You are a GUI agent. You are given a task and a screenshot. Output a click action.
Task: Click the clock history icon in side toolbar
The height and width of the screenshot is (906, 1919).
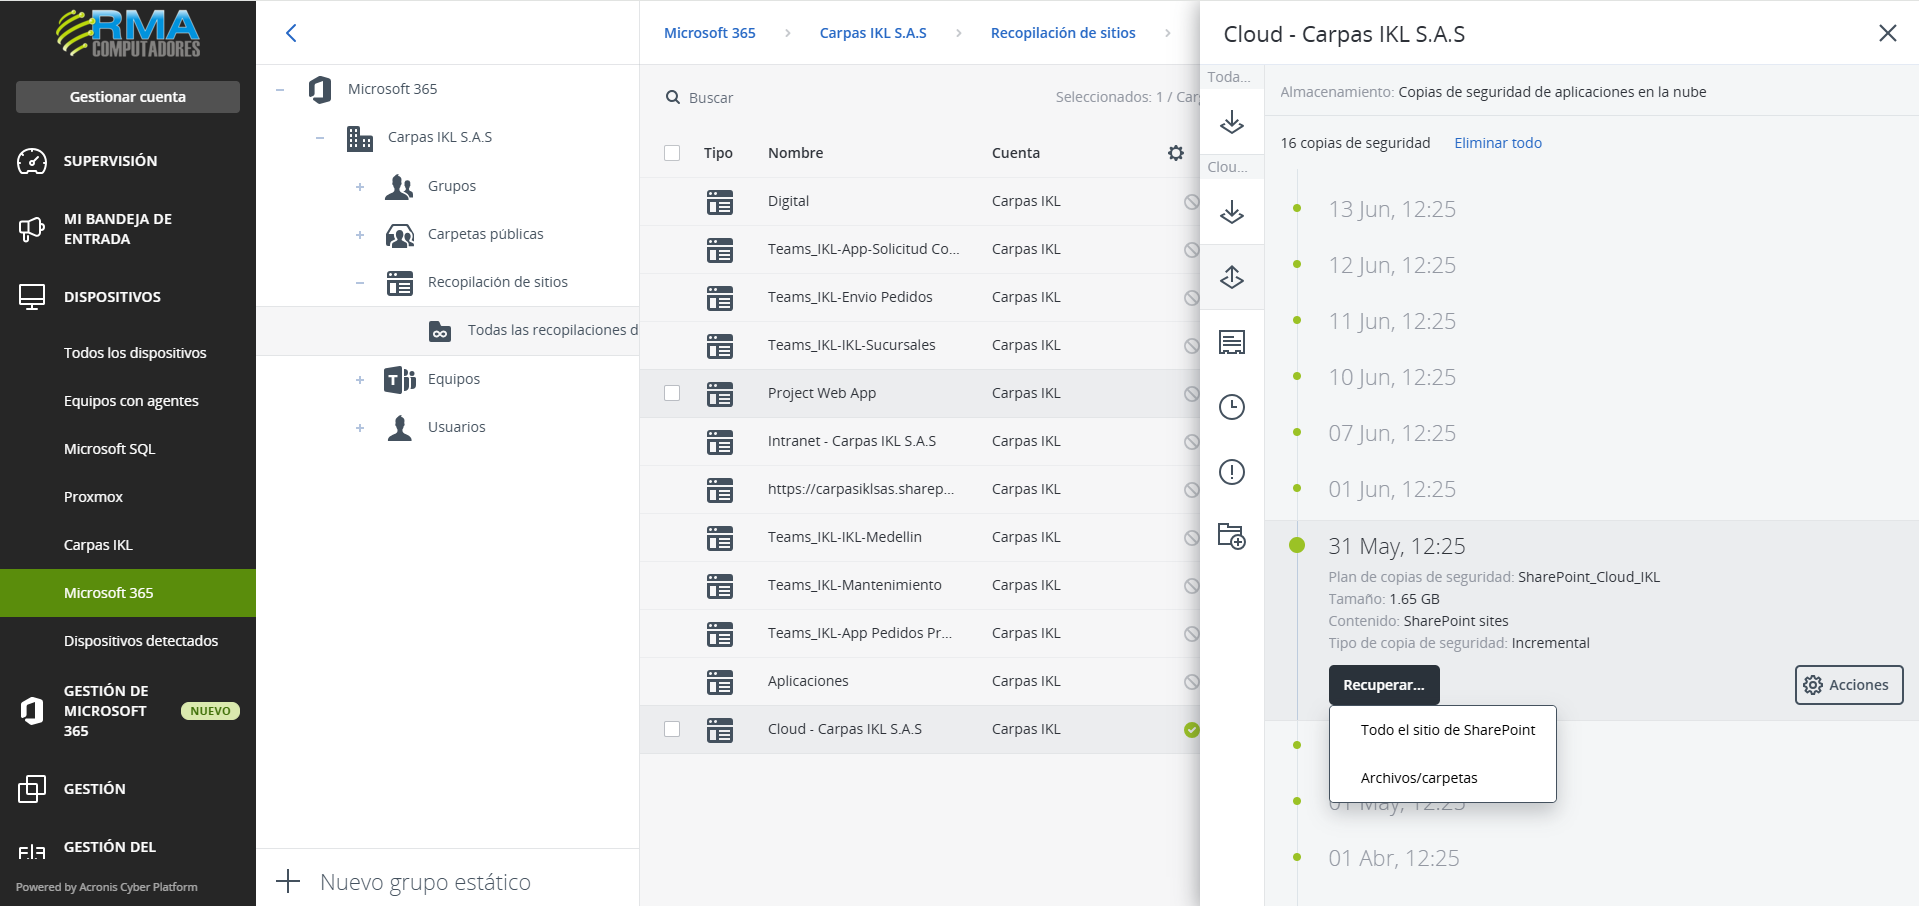coord(1231,407)
